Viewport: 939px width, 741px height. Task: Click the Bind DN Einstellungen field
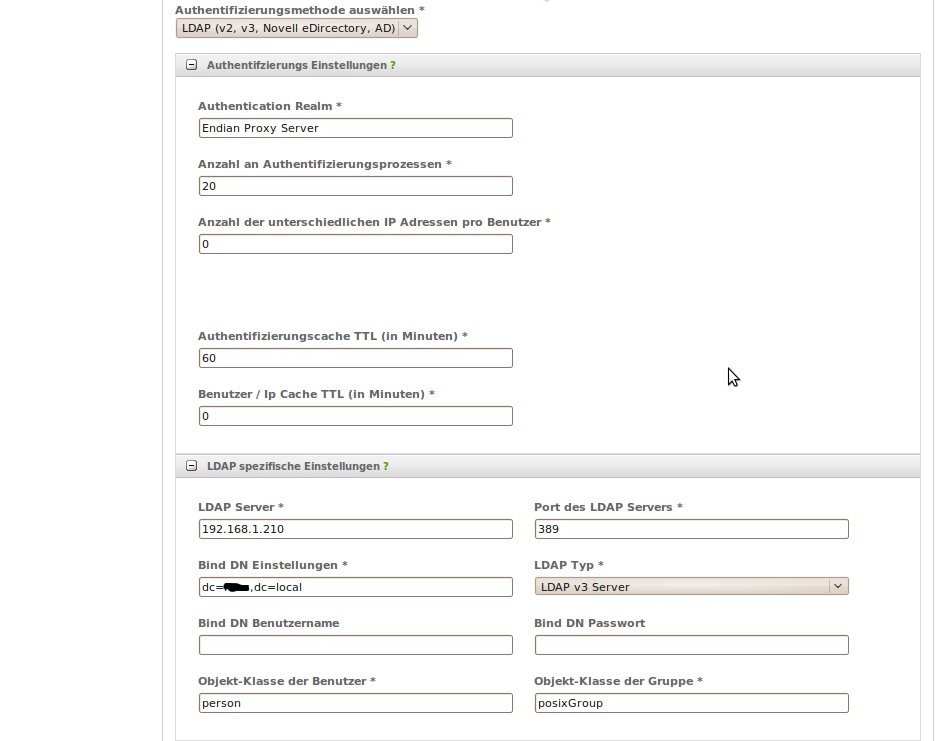tap(355, 587)
